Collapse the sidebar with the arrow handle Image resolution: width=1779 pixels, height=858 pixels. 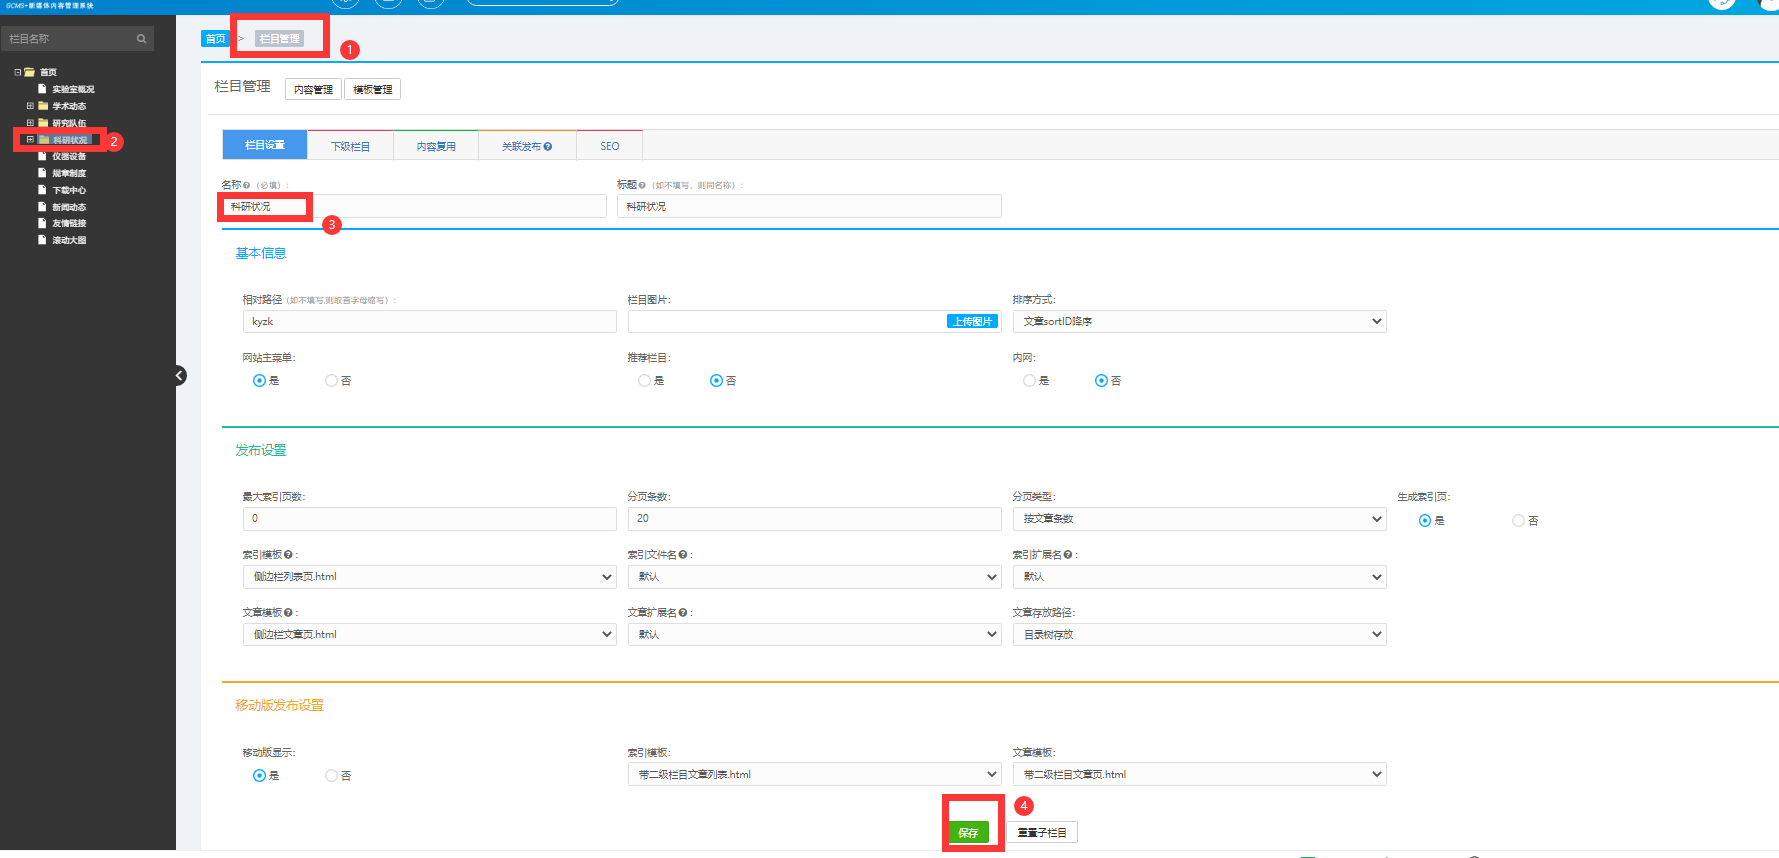[x=179, y=376]
